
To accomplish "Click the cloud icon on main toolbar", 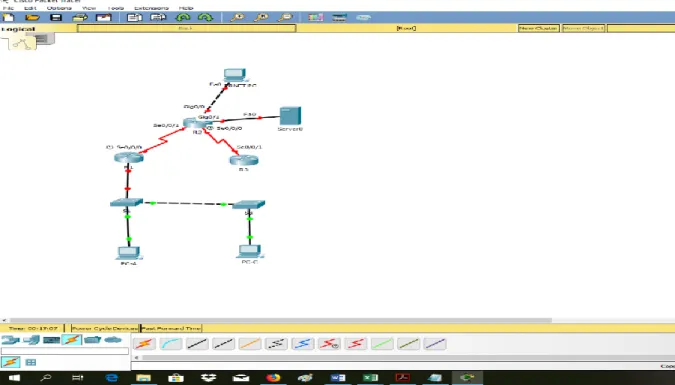I will (x=363, y=18).
